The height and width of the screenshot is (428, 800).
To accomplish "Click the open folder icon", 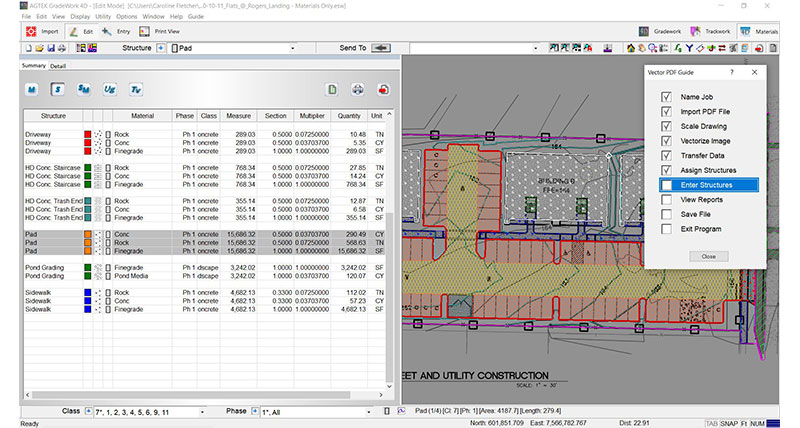I will 40,48.
